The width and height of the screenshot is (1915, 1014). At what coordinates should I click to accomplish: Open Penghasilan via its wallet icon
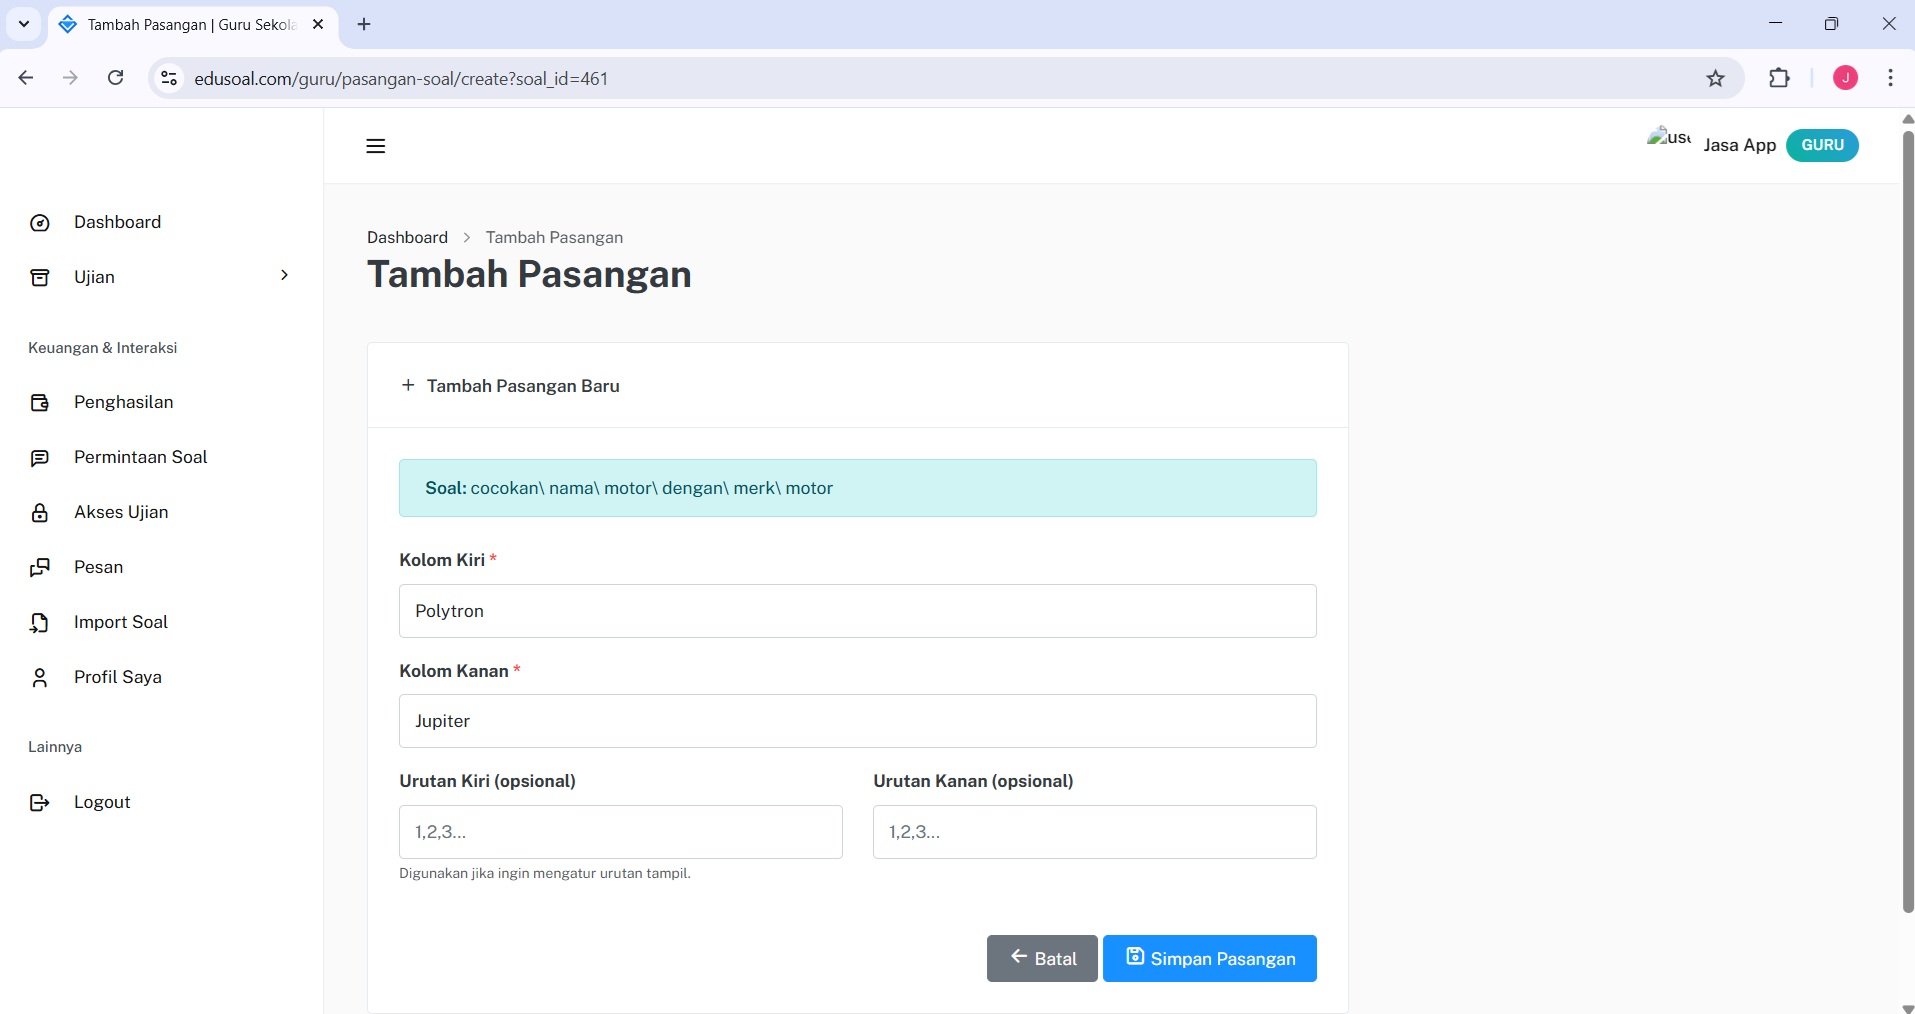40,402
